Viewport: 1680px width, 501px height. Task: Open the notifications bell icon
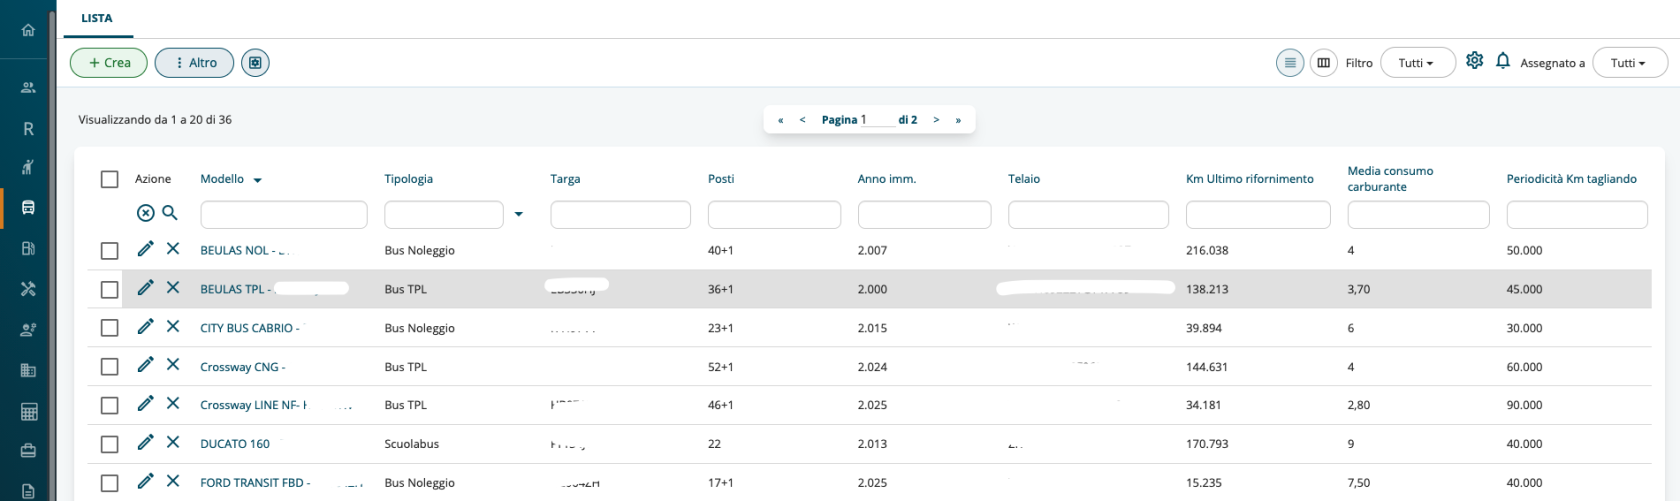(1502, 61)
